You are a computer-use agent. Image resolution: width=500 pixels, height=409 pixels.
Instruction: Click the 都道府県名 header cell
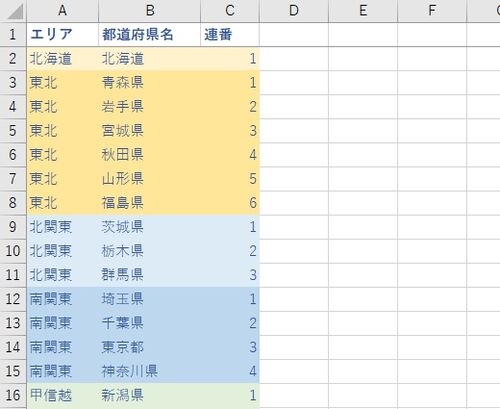[x=150, y=34]
